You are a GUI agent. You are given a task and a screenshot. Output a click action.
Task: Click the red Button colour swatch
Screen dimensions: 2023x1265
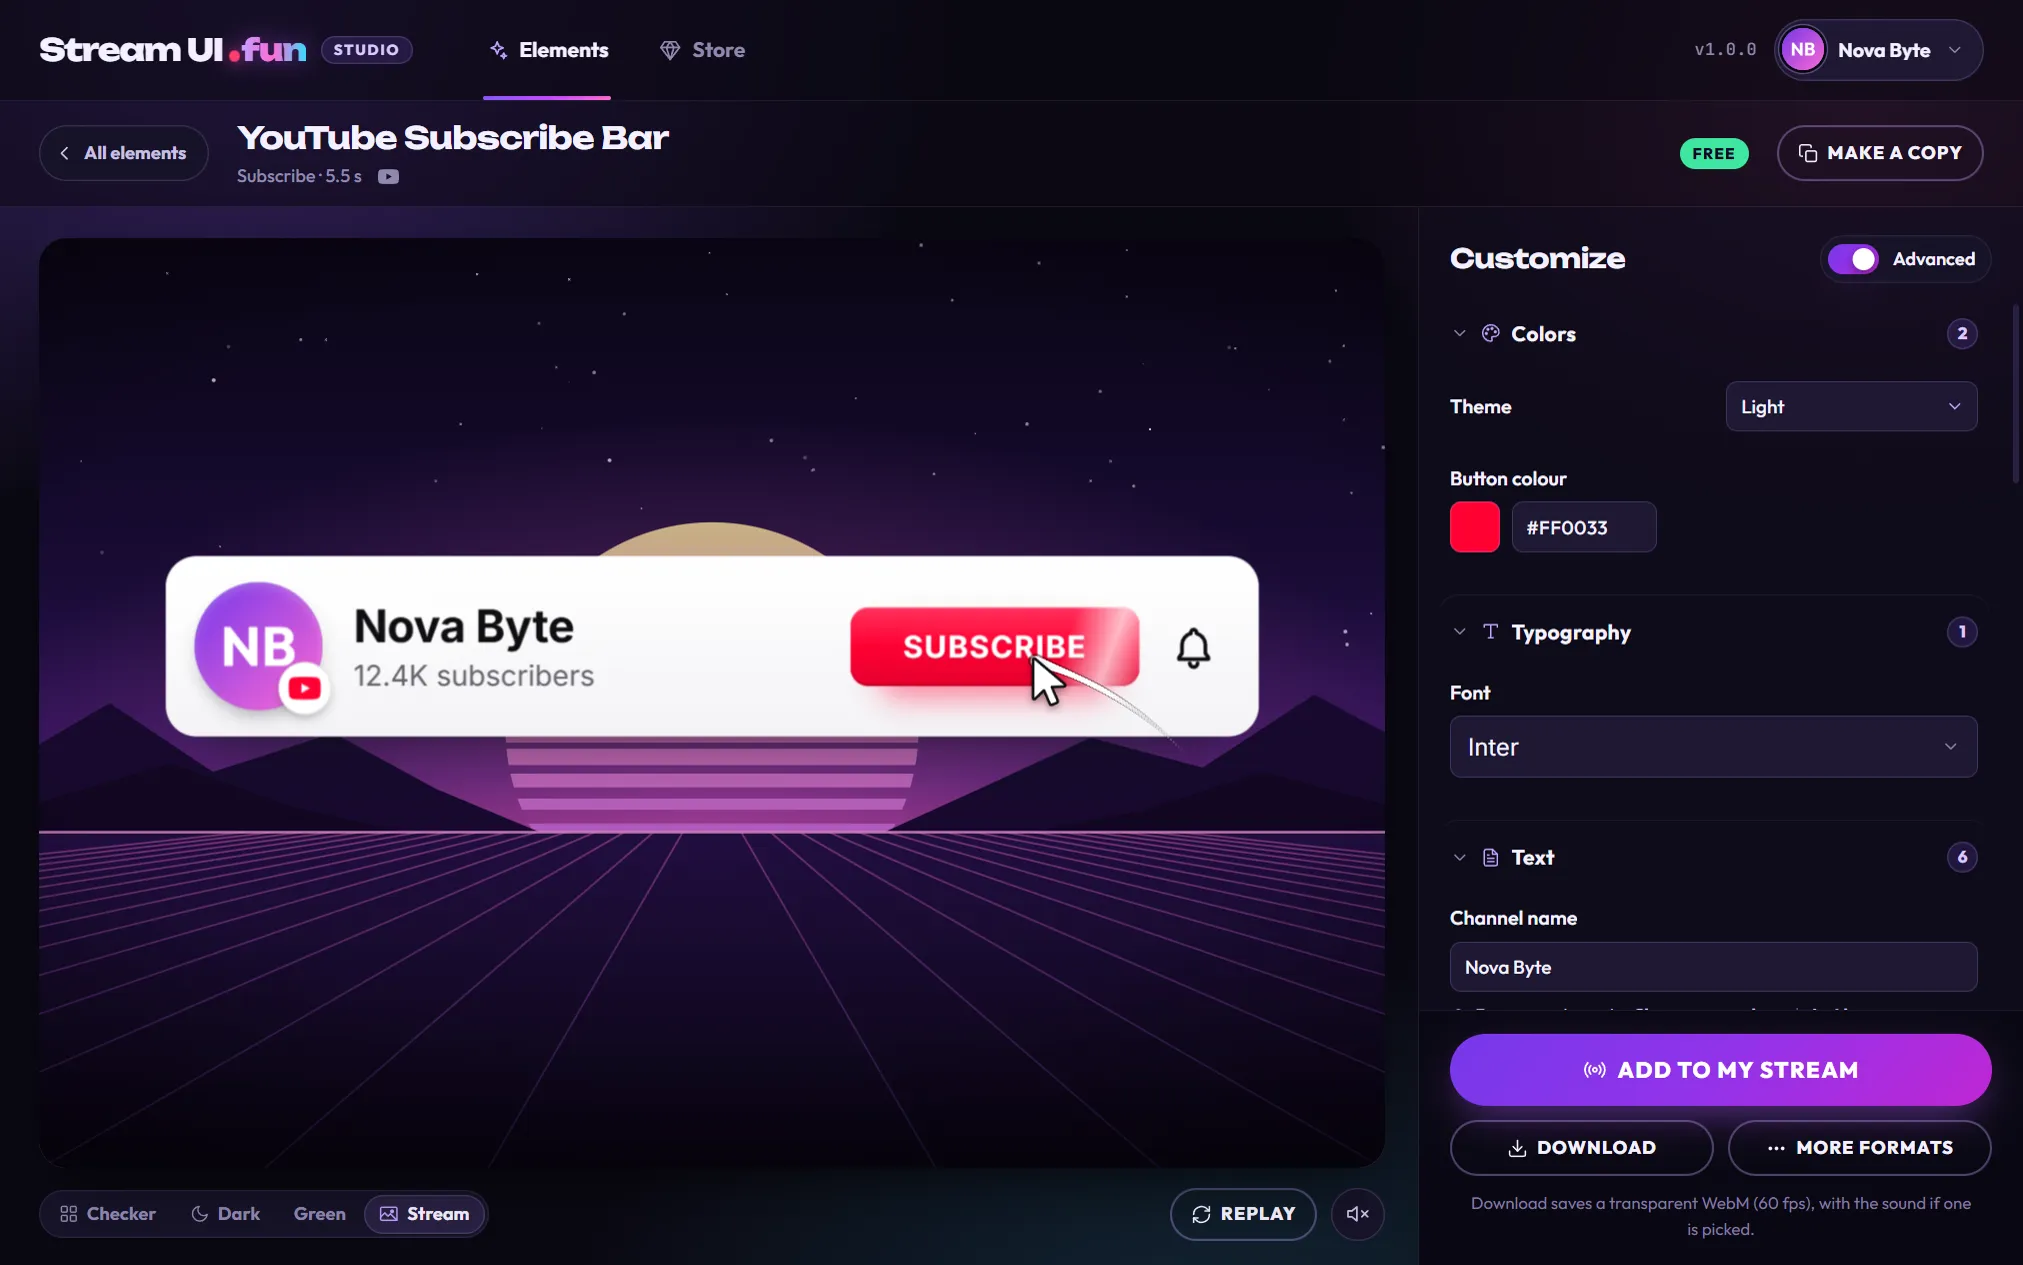[x=1475, y=527]
